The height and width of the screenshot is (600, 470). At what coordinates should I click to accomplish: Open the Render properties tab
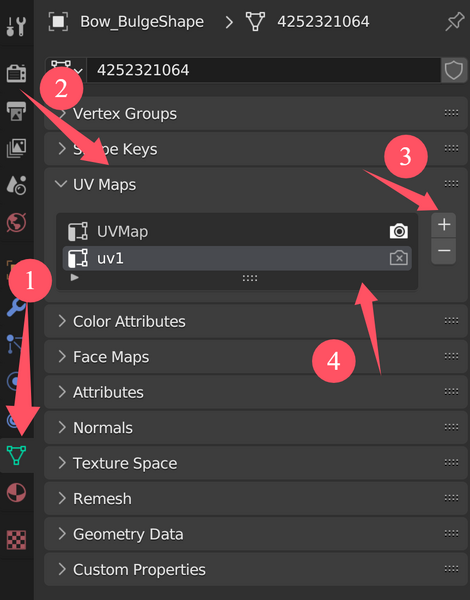point(16,73)
